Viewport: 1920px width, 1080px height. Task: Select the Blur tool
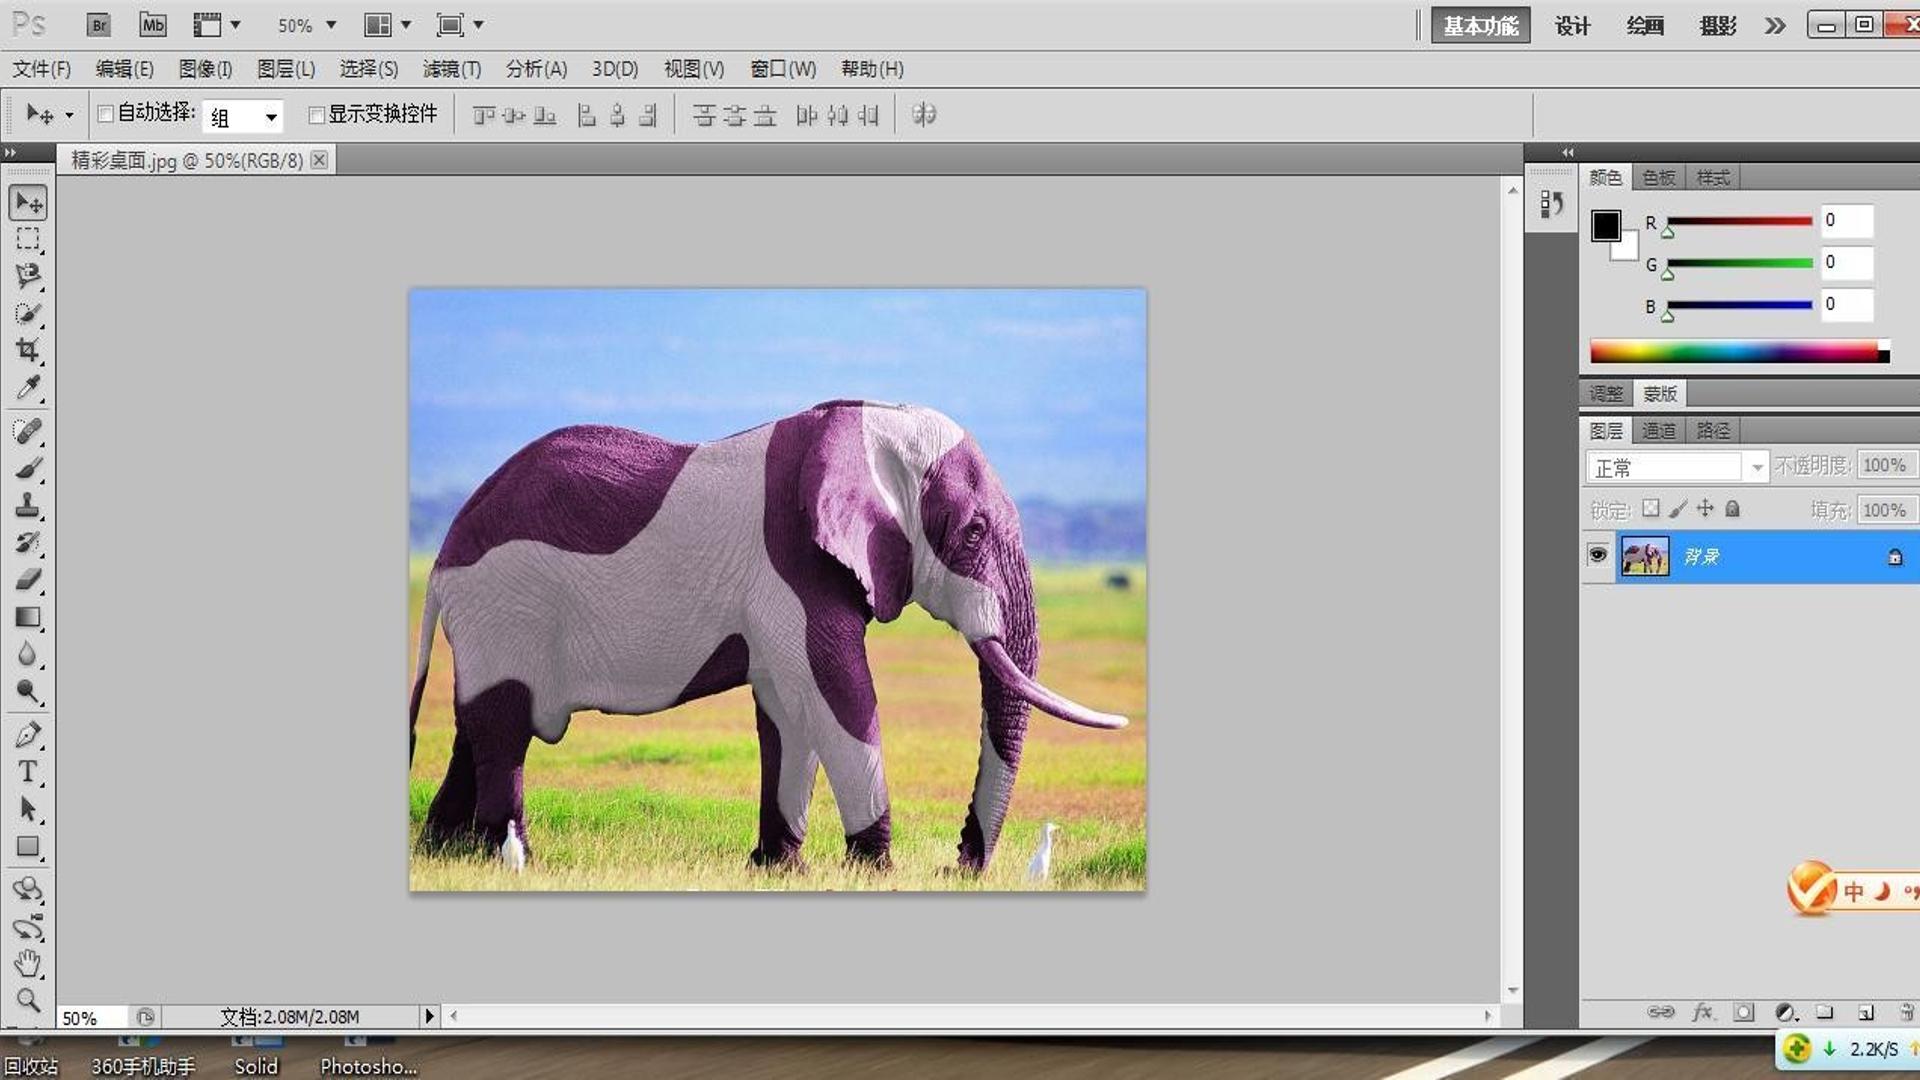pyautogui.click(x=28, y=654)
